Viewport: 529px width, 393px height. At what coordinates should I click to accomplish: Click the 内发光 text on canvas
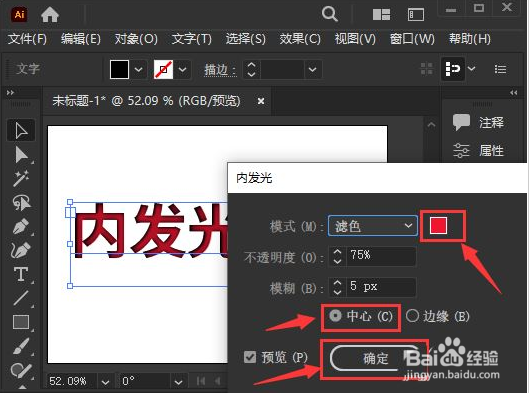click(150, 231)
